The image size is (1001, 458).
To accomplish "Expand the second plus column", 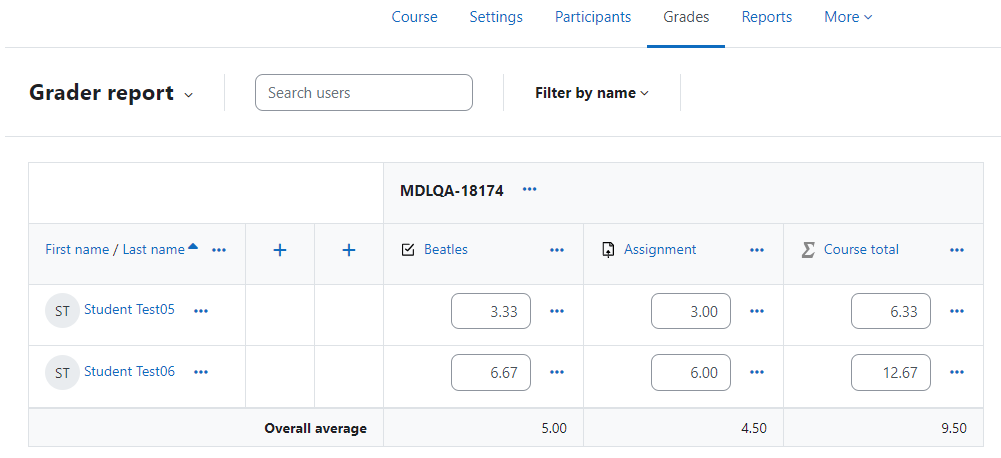I will coord(349,250).
